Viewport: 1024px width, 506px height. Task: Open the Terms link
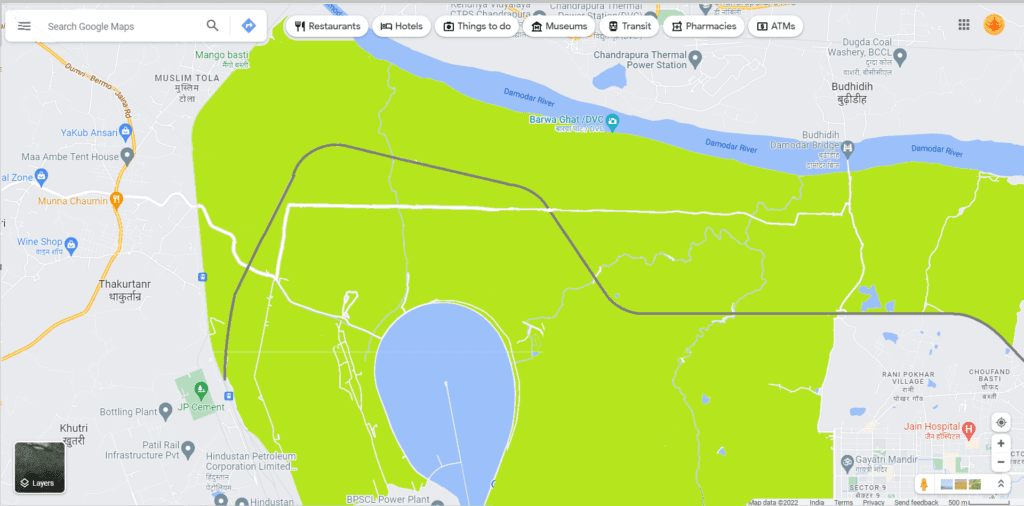(x=843, y=502)
